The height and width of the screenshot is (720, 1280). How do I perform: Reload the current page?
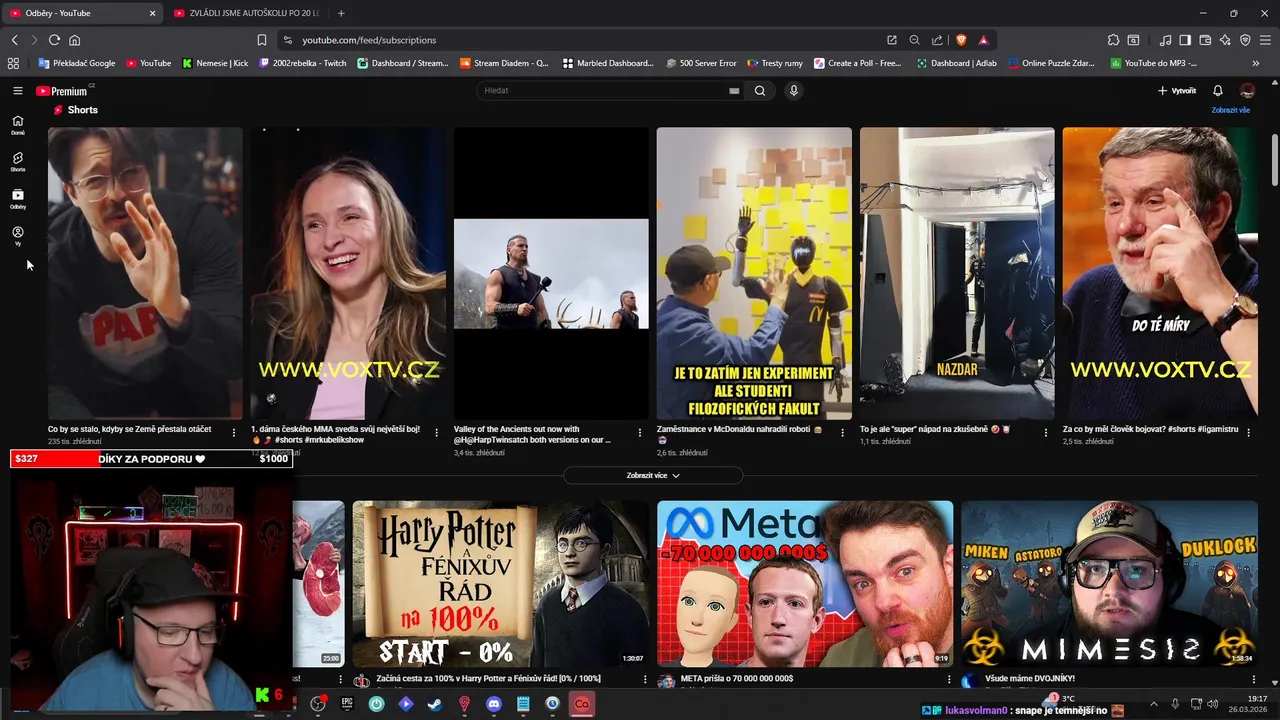54,40
